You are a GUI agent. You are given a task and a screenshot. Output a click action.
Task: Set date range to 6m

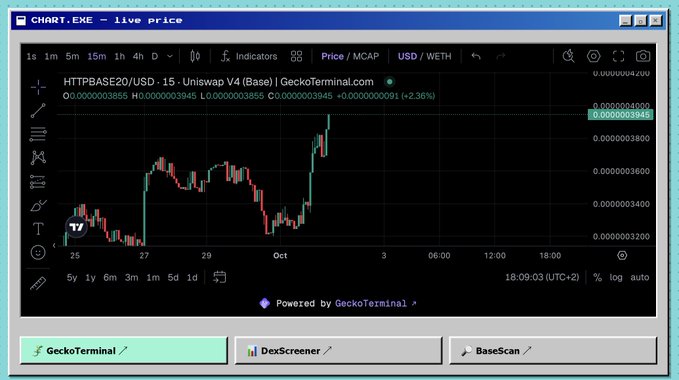coord(110,277)
